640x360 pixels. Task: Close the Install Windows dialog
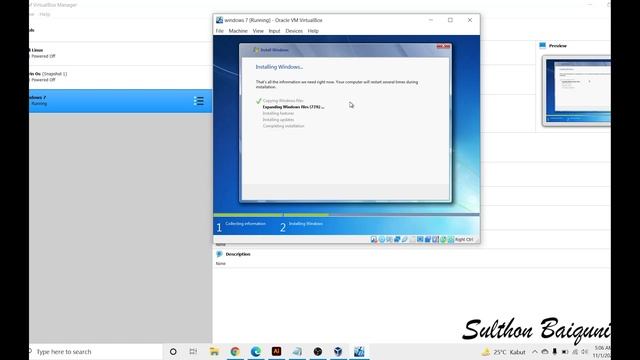tap(443, 47)
